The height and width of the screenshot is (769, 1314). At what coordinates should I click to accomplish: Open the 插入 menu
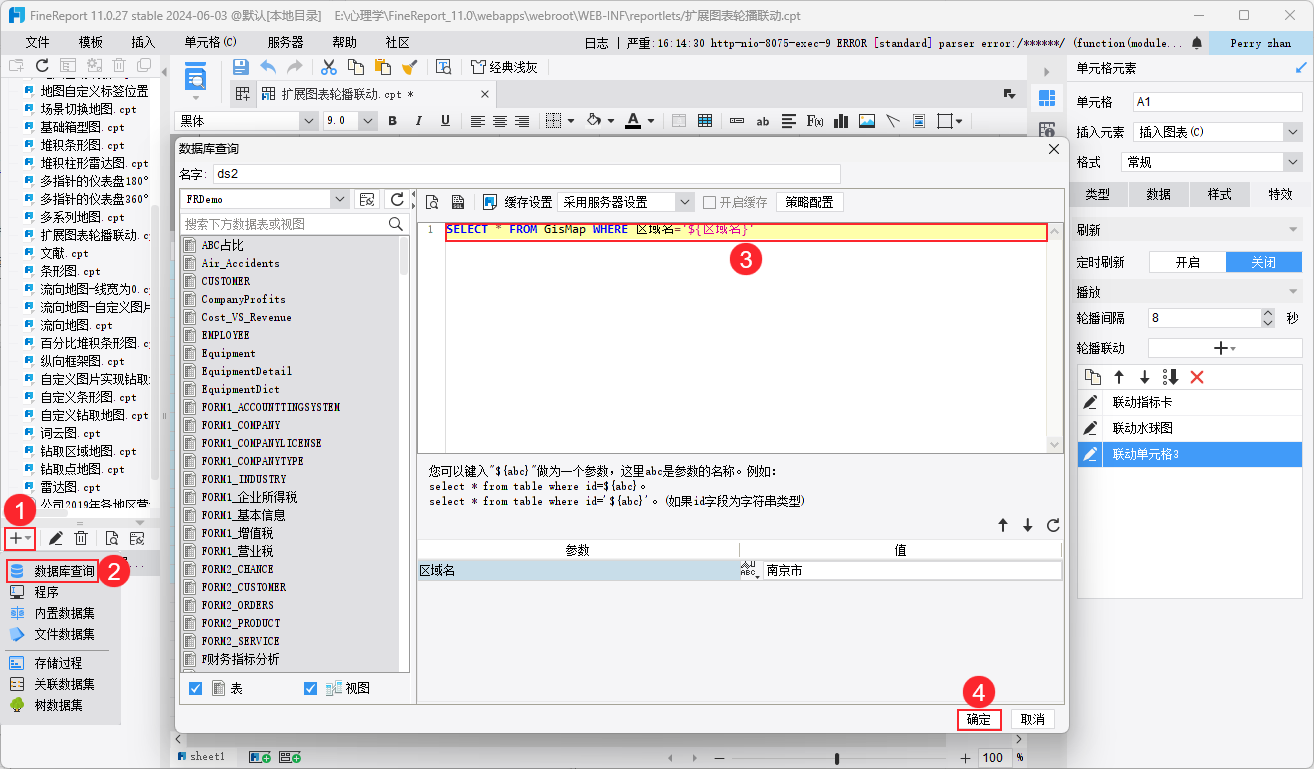144,43
